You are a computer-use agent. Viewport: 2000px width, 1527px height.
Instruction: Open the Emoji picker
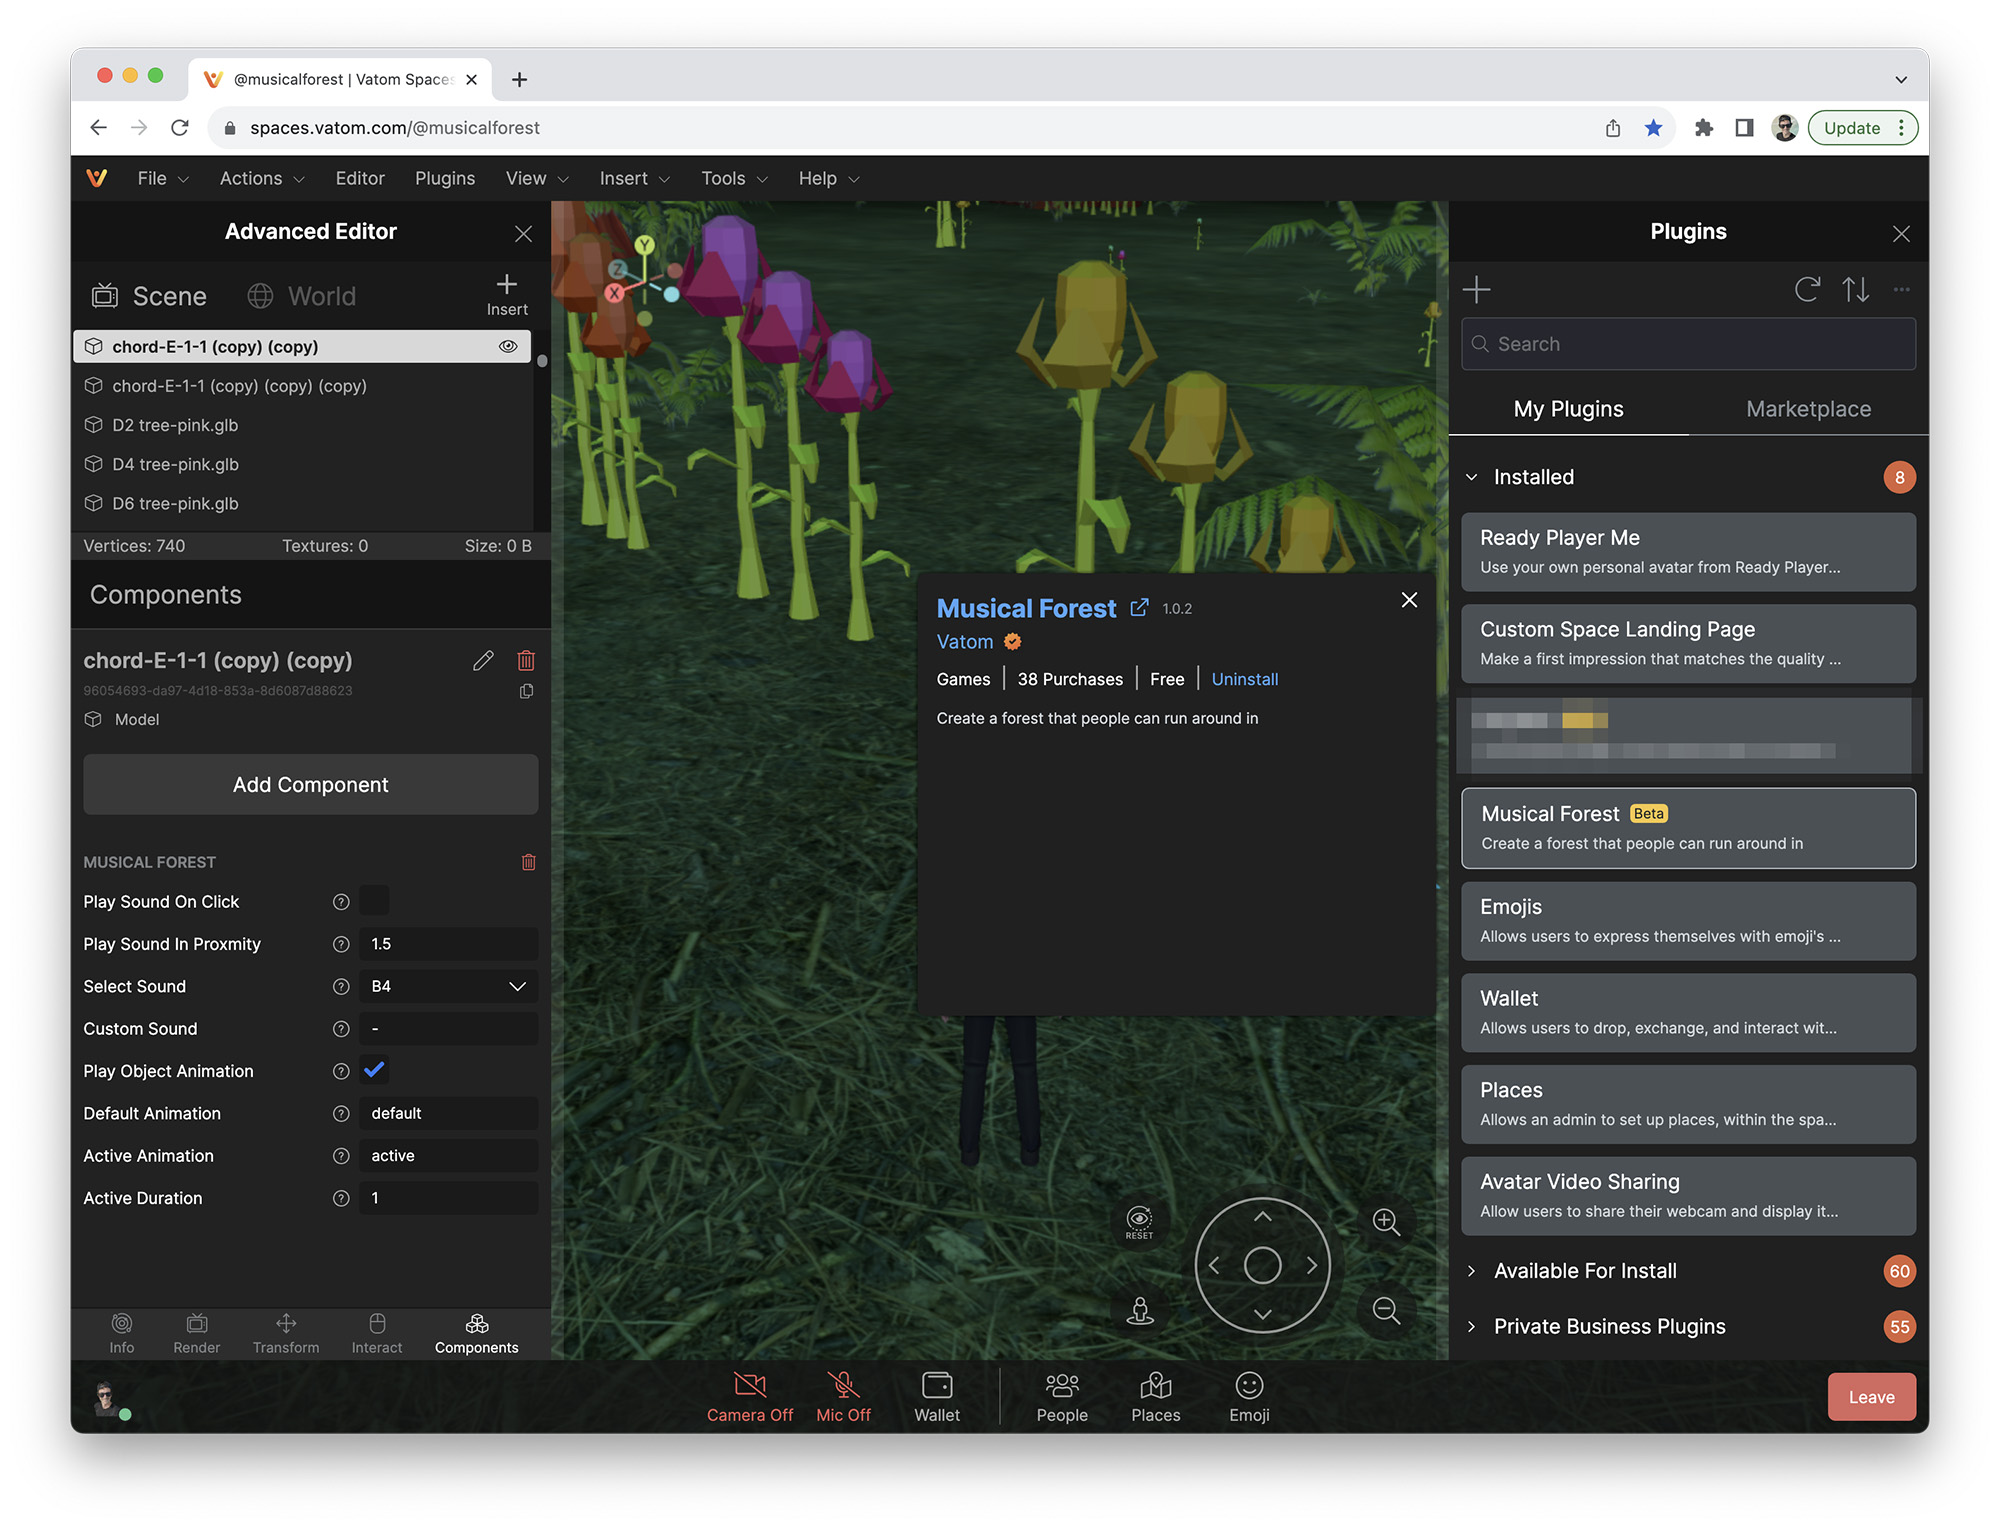[1250, 1397]
